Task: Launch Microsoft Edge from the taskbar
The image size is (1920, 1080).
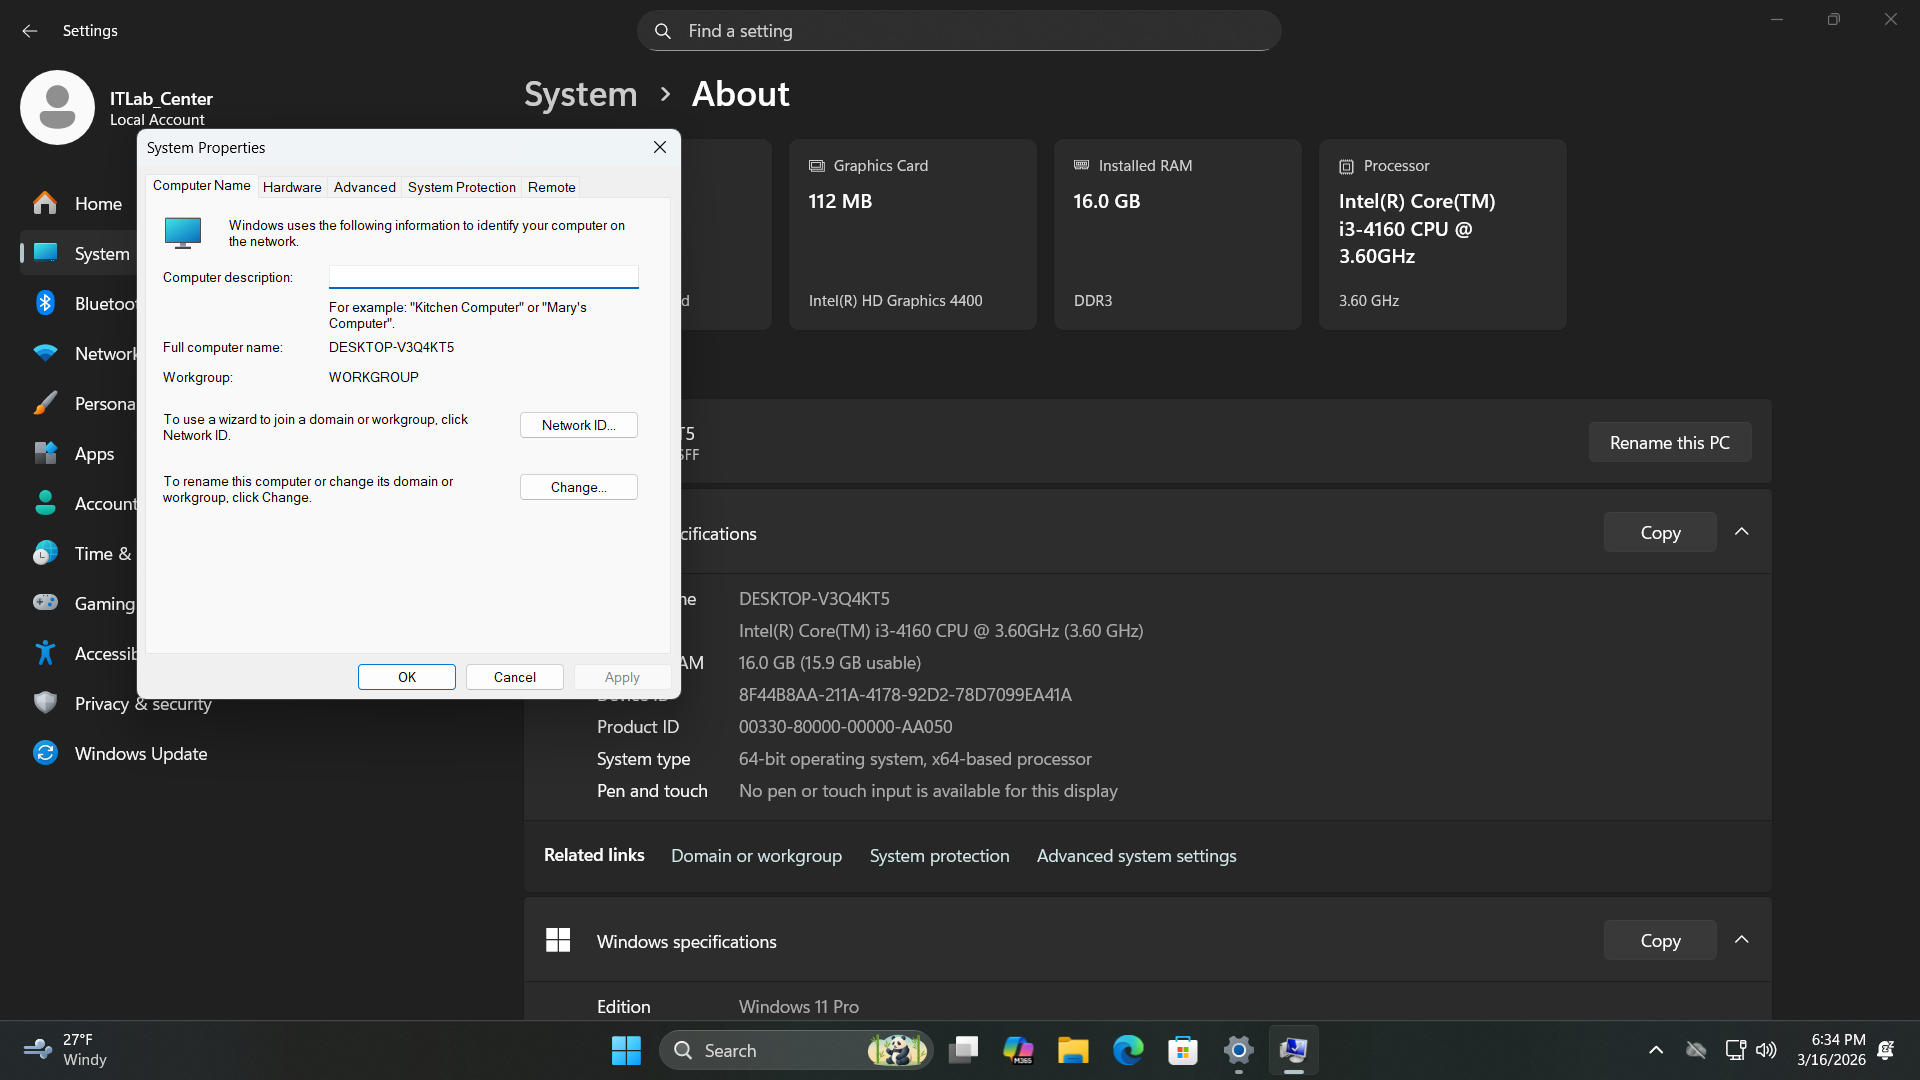Action: coord(1128,1050)
